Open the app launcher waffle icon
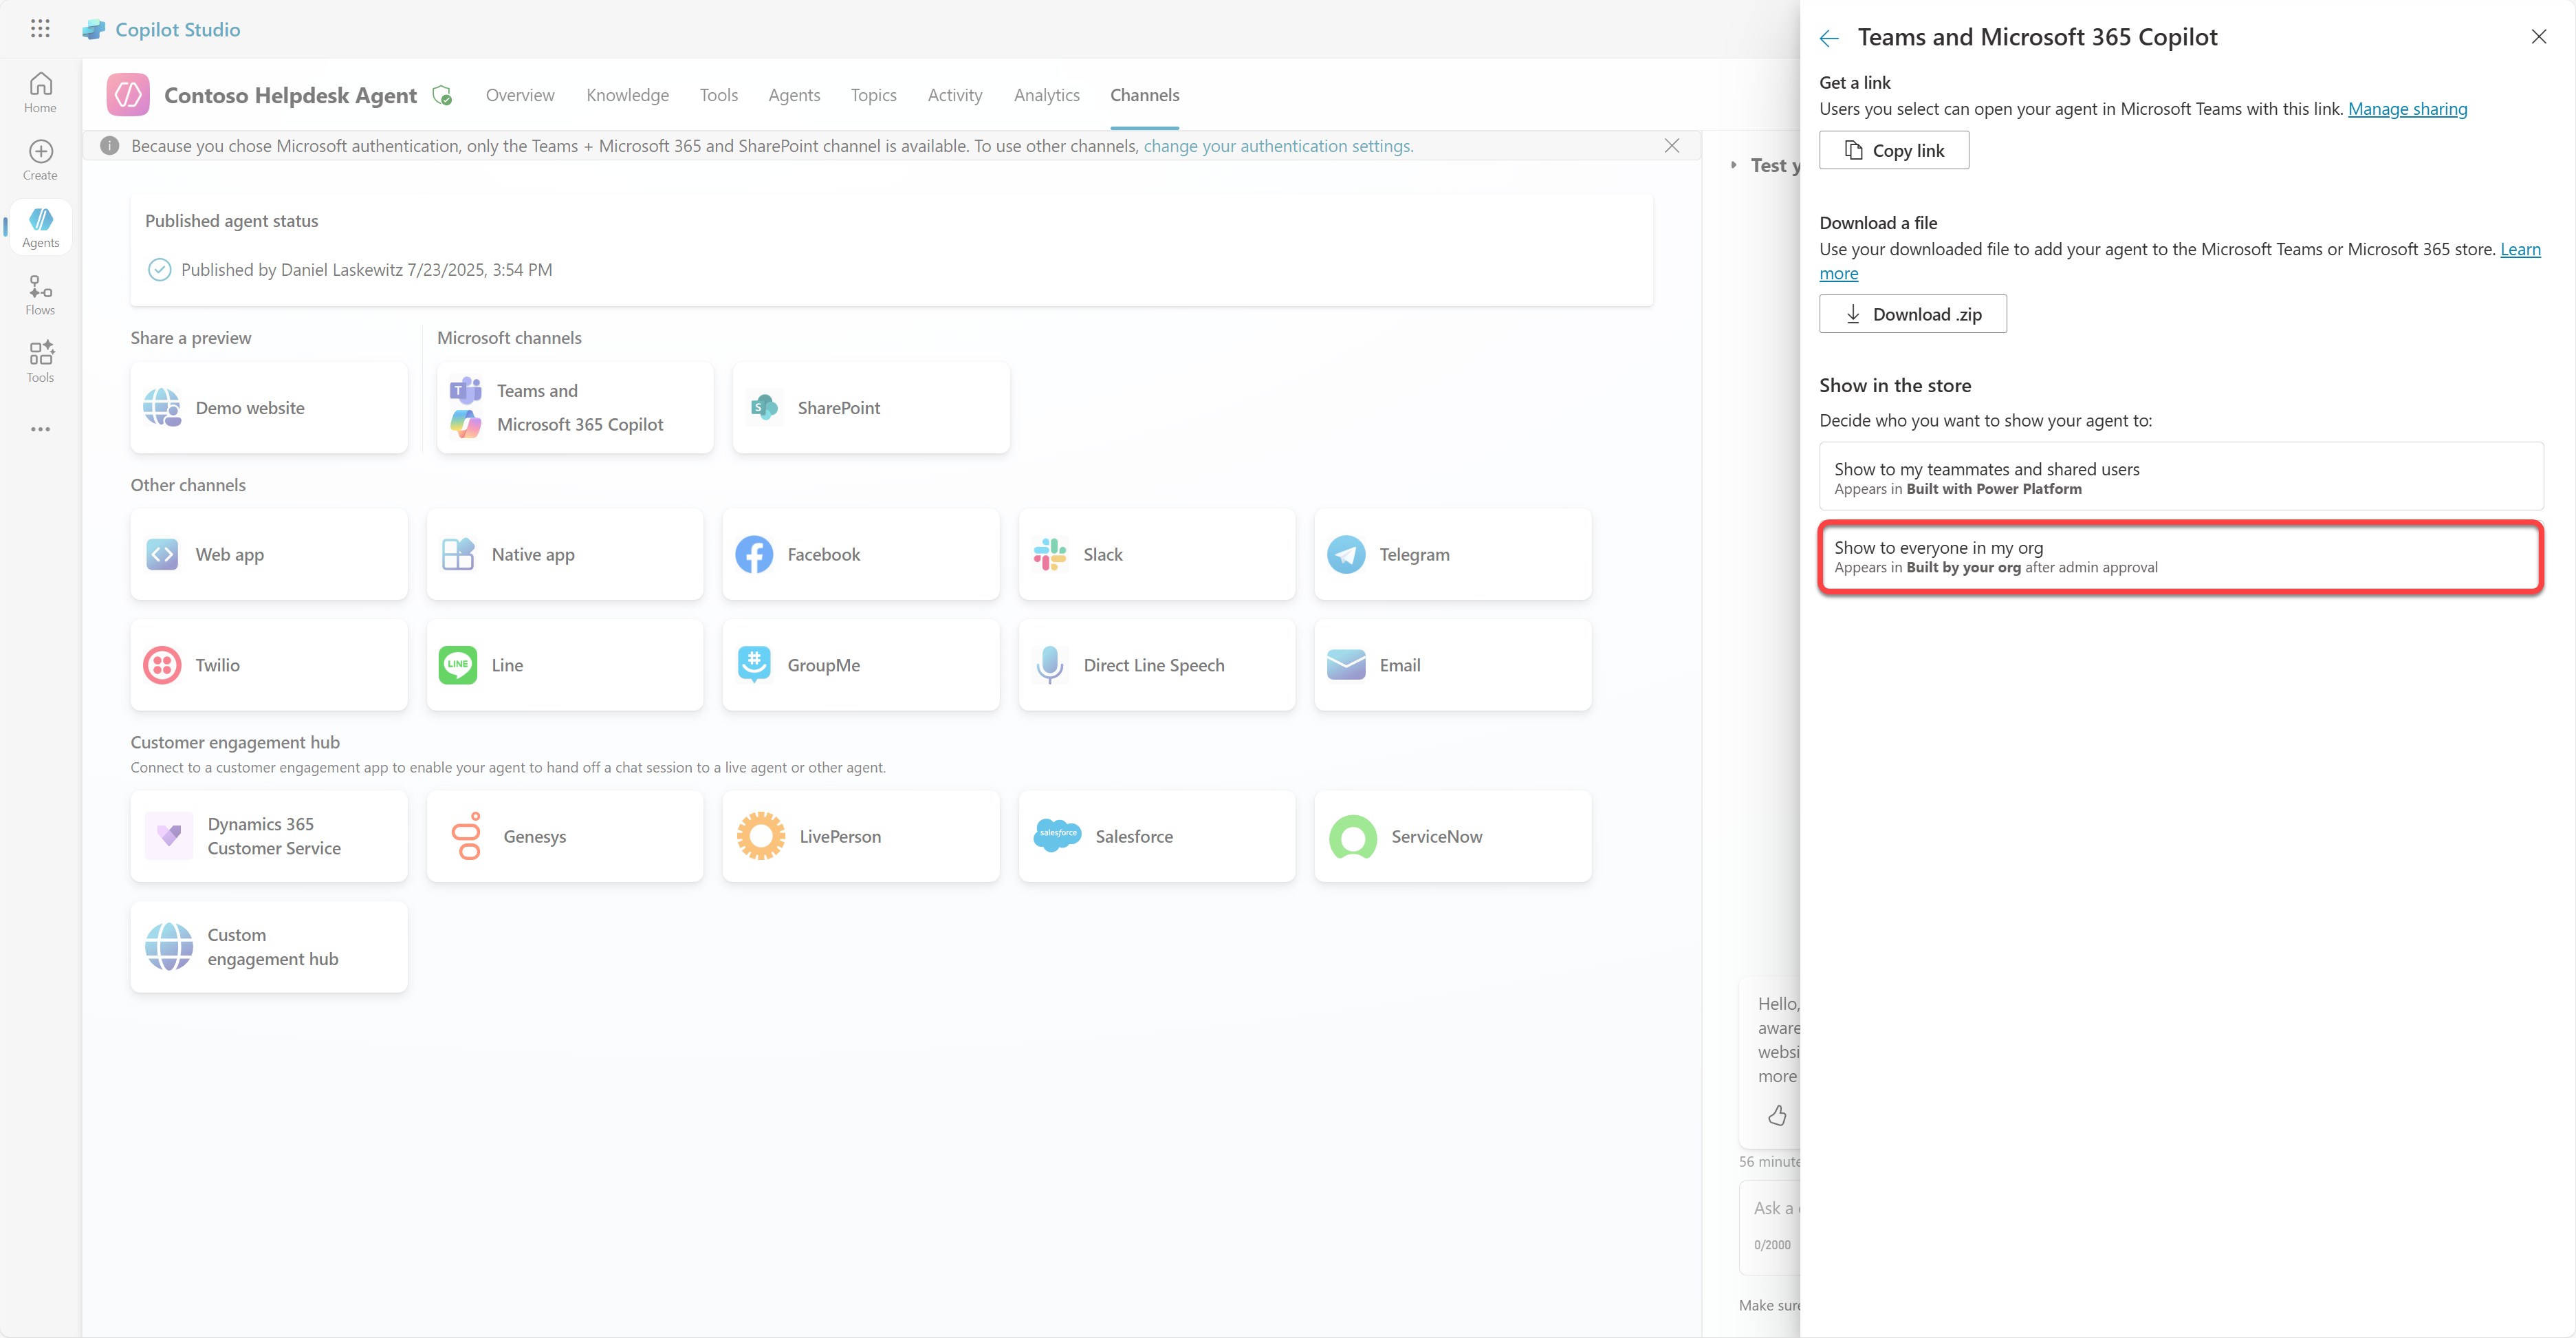Image resolution: width=2576 pixels, height=1338 pixels. pyautogui.click(x=40, y=29)
